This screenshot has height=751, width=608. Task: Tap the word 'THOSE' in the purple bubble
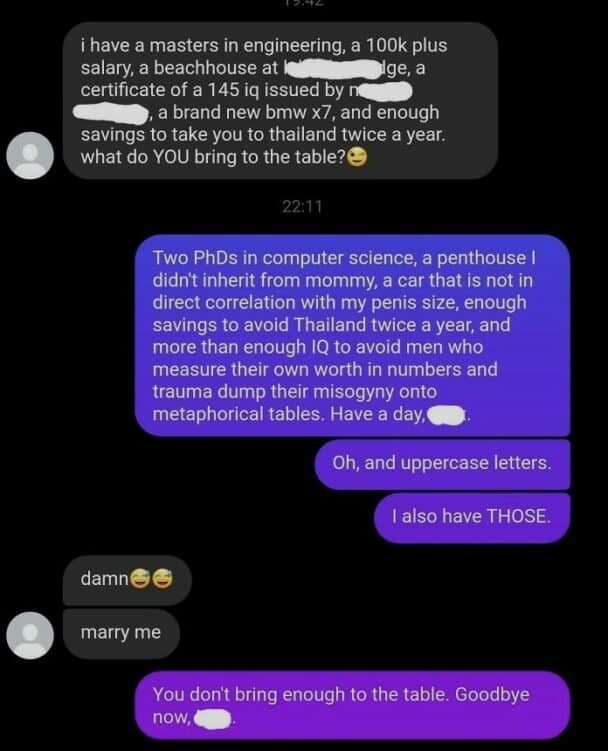(x=516, y=517)
